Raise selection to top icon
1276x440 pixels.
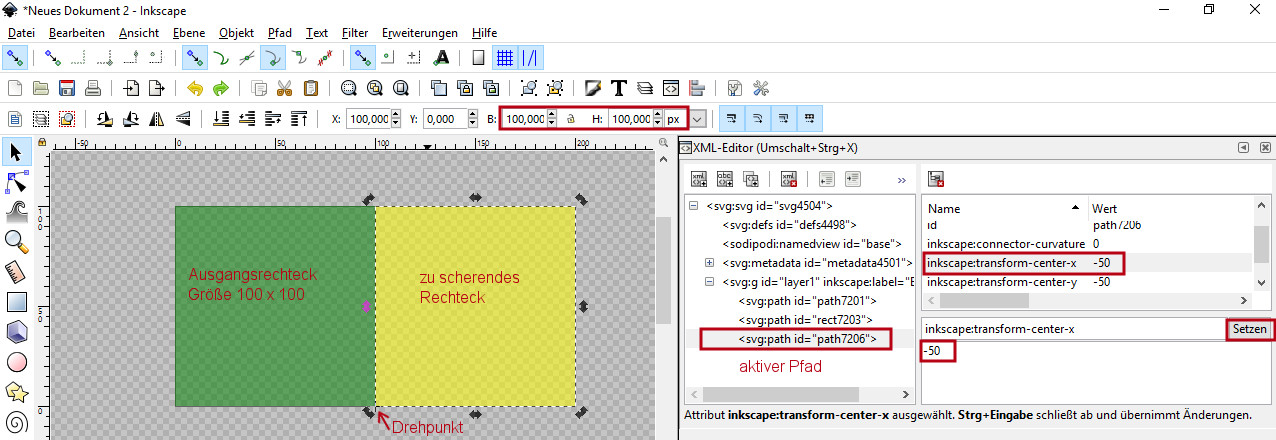[x=299, y=119]
